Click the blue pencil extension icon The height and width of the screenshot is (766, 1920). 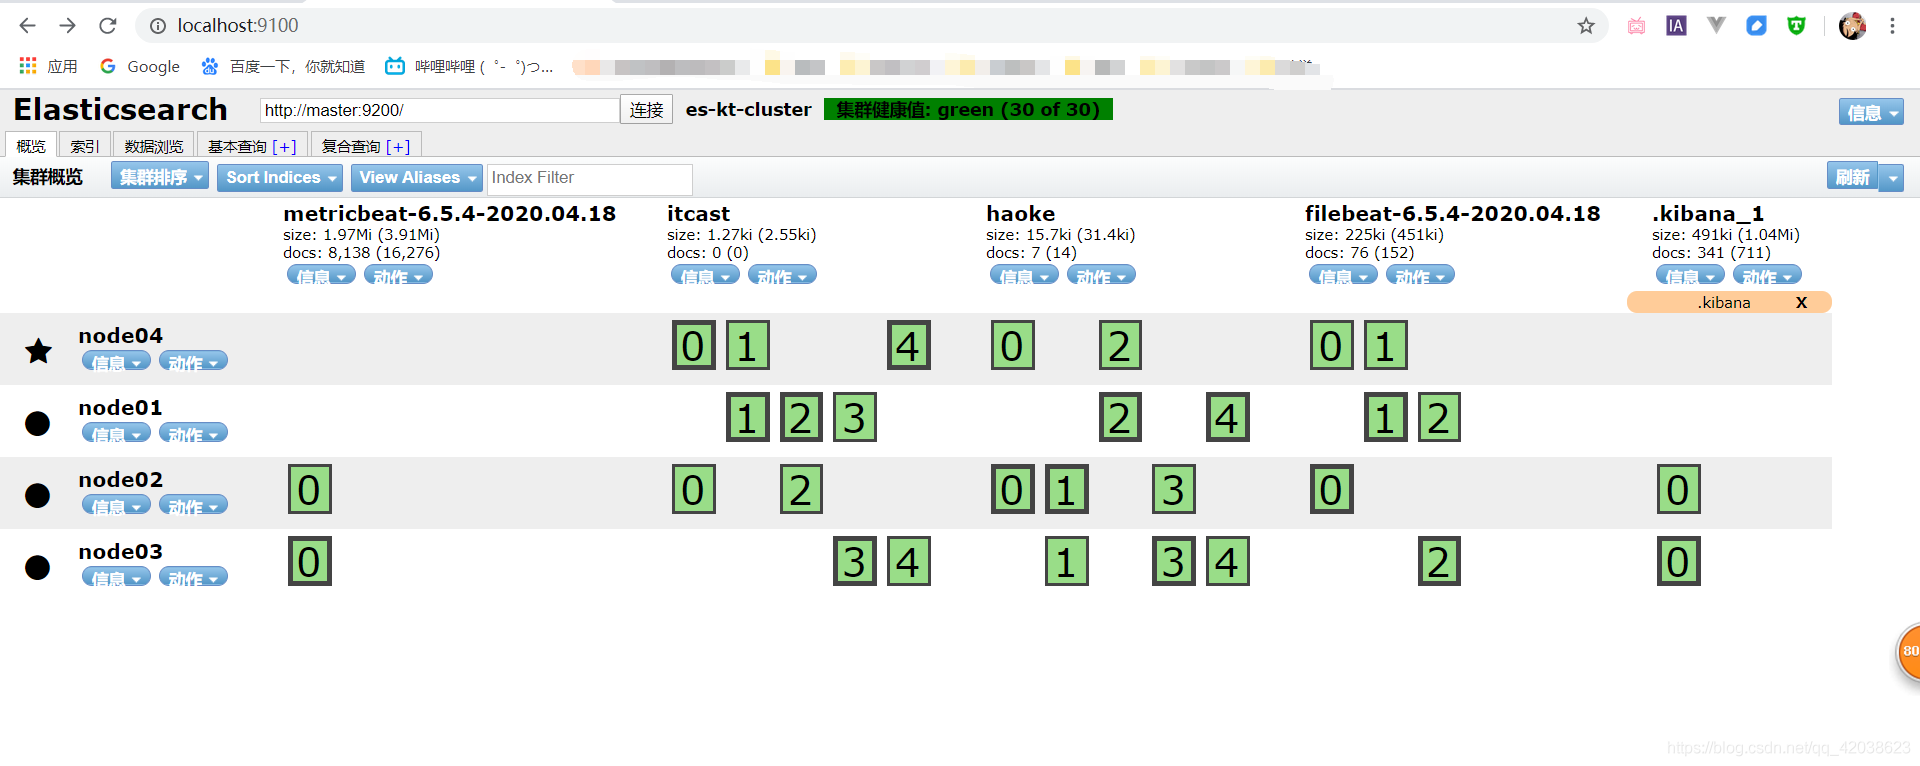1756,26
